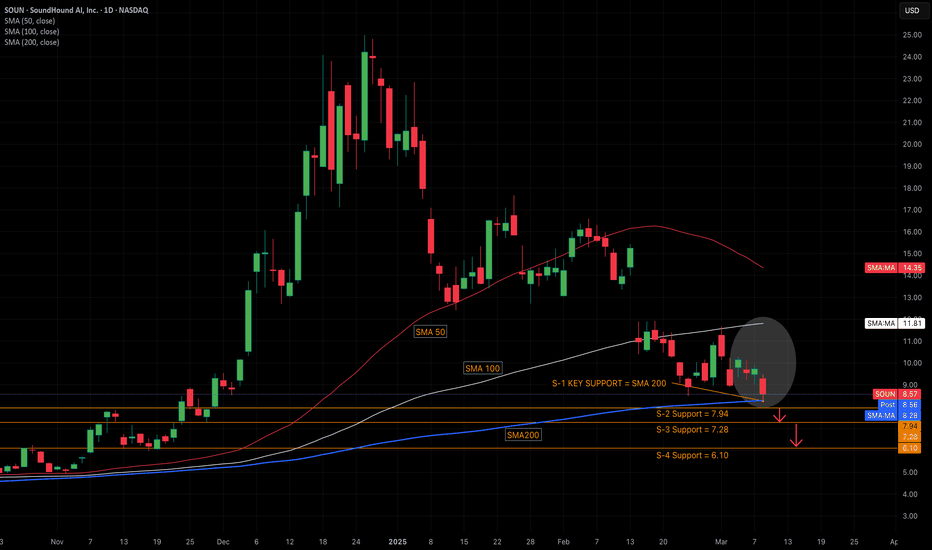This screenshot has width=932, height=550.
Task: Click the Mar date axis label
Action: click(x=721, y=542)
